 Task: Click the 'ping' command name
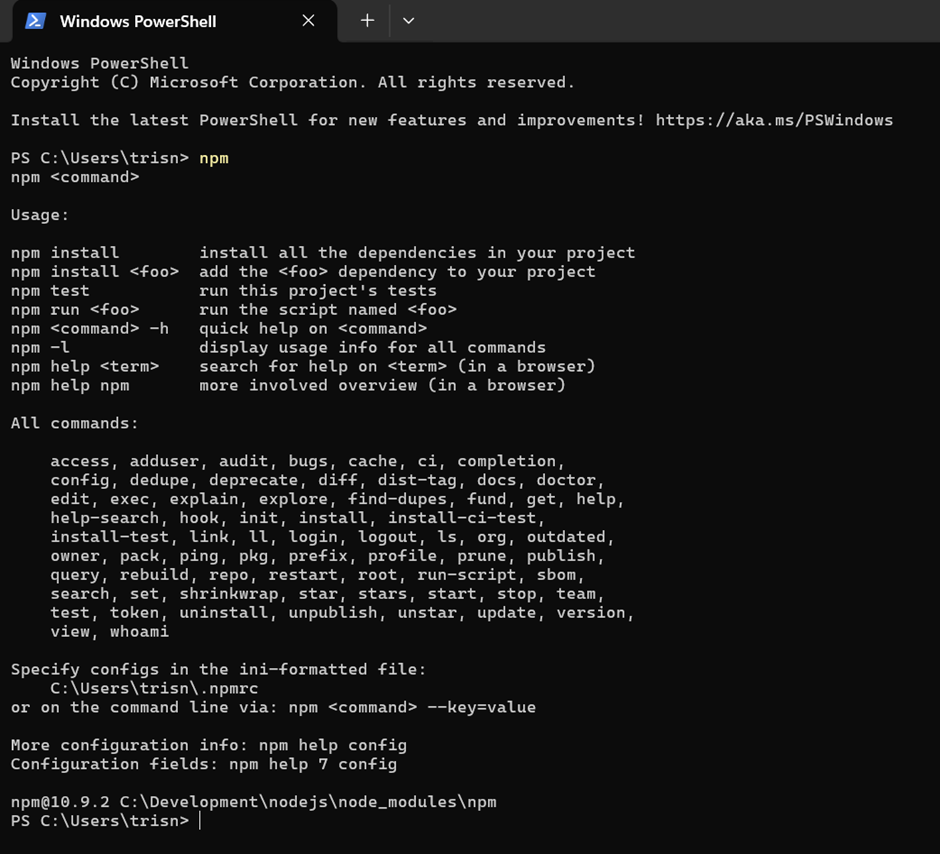pyautogui.click(x=199, y=556)
